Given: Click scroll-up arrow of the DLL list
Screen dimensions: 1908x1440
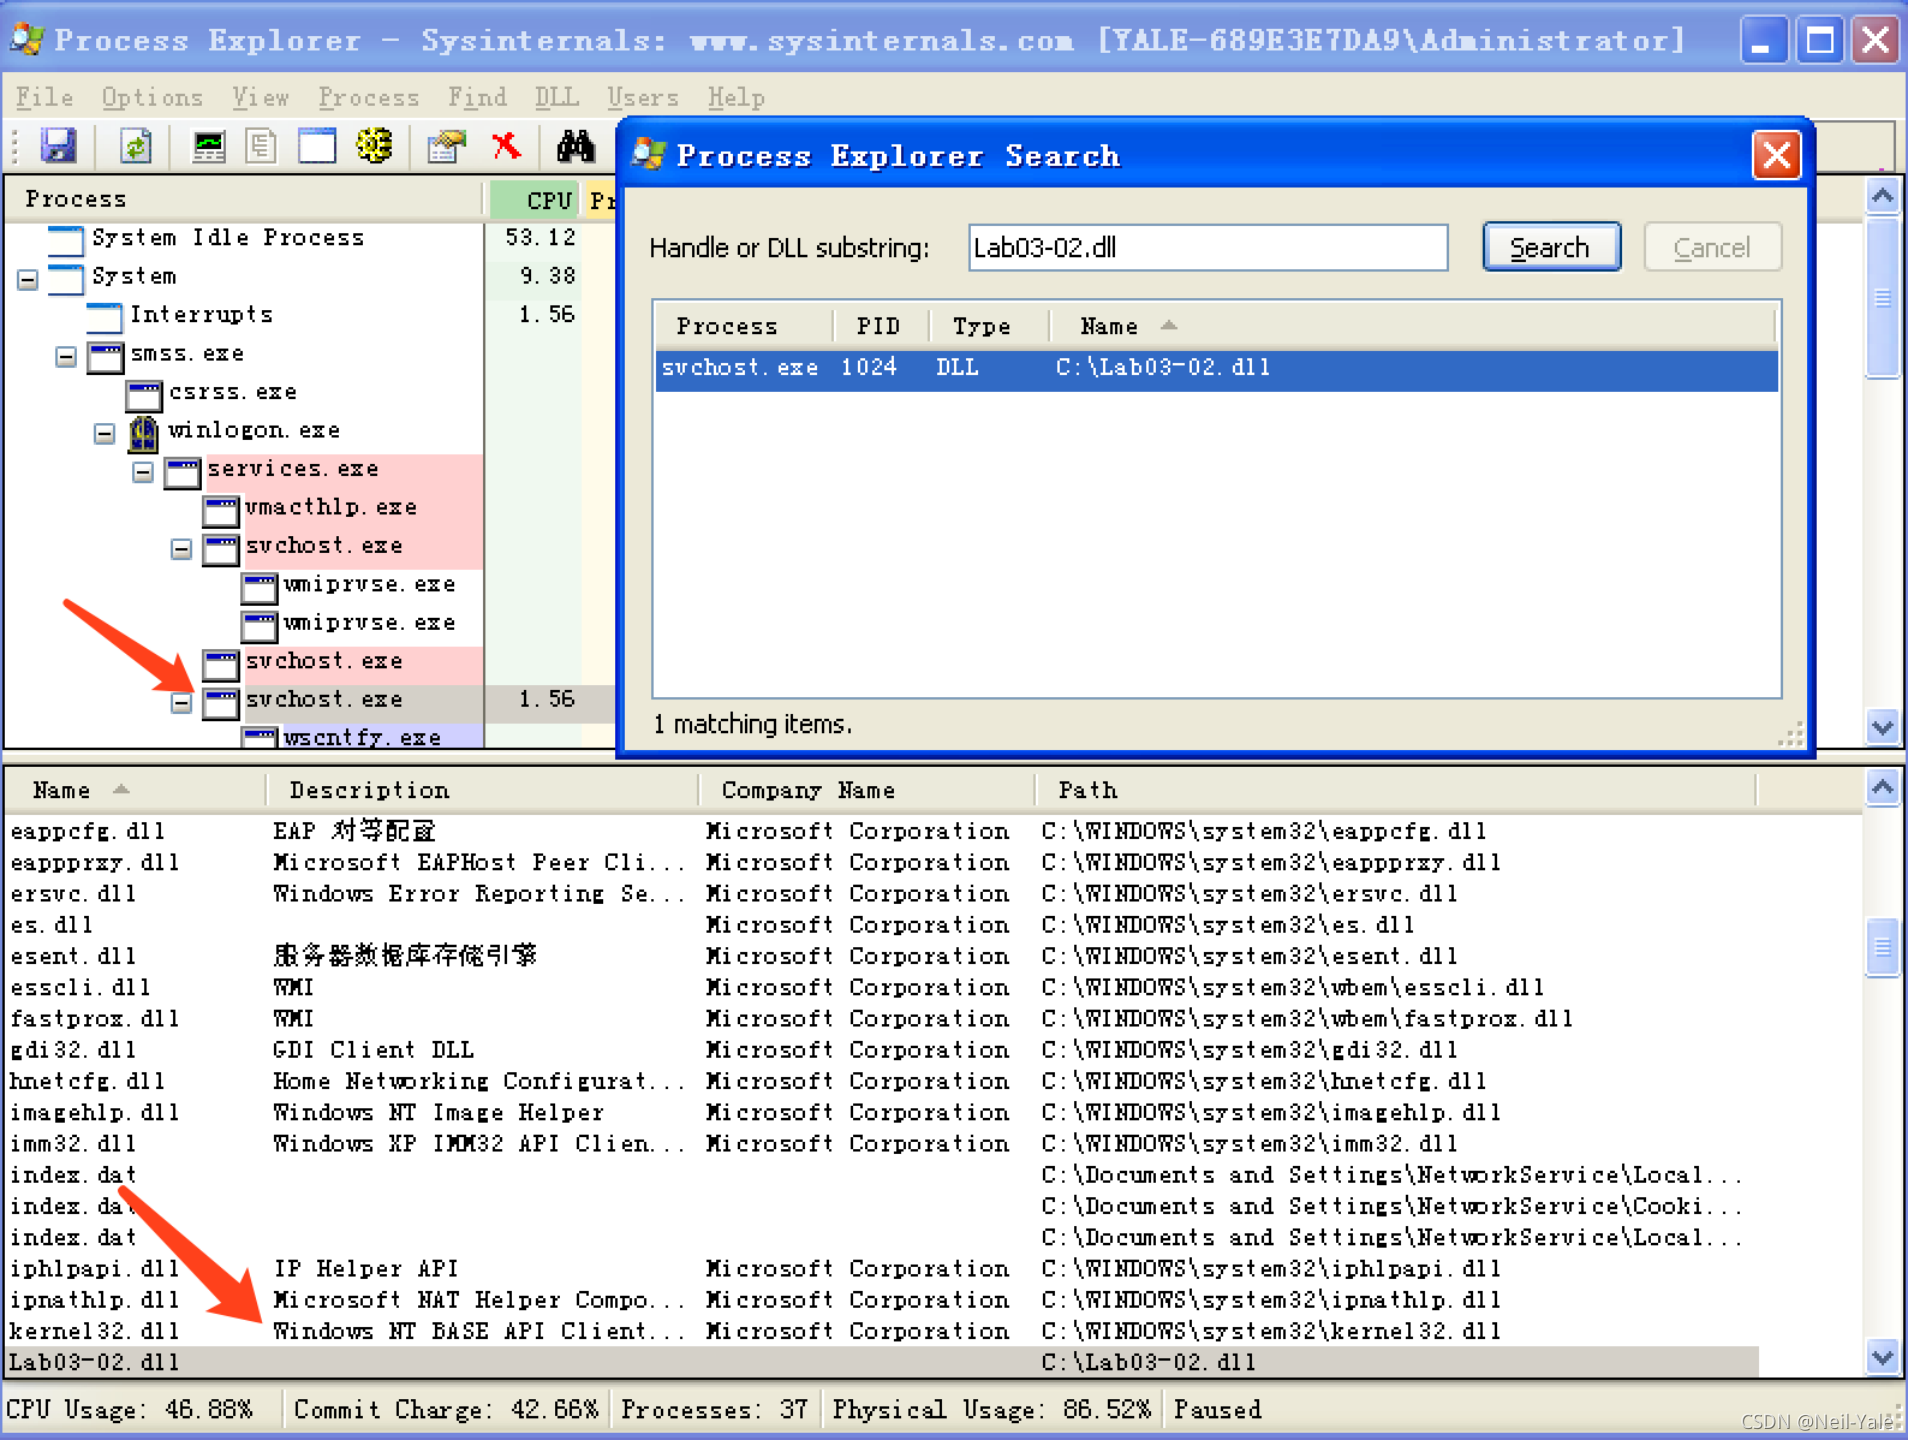Looking at the screenshot, I should click(1882, 789).
